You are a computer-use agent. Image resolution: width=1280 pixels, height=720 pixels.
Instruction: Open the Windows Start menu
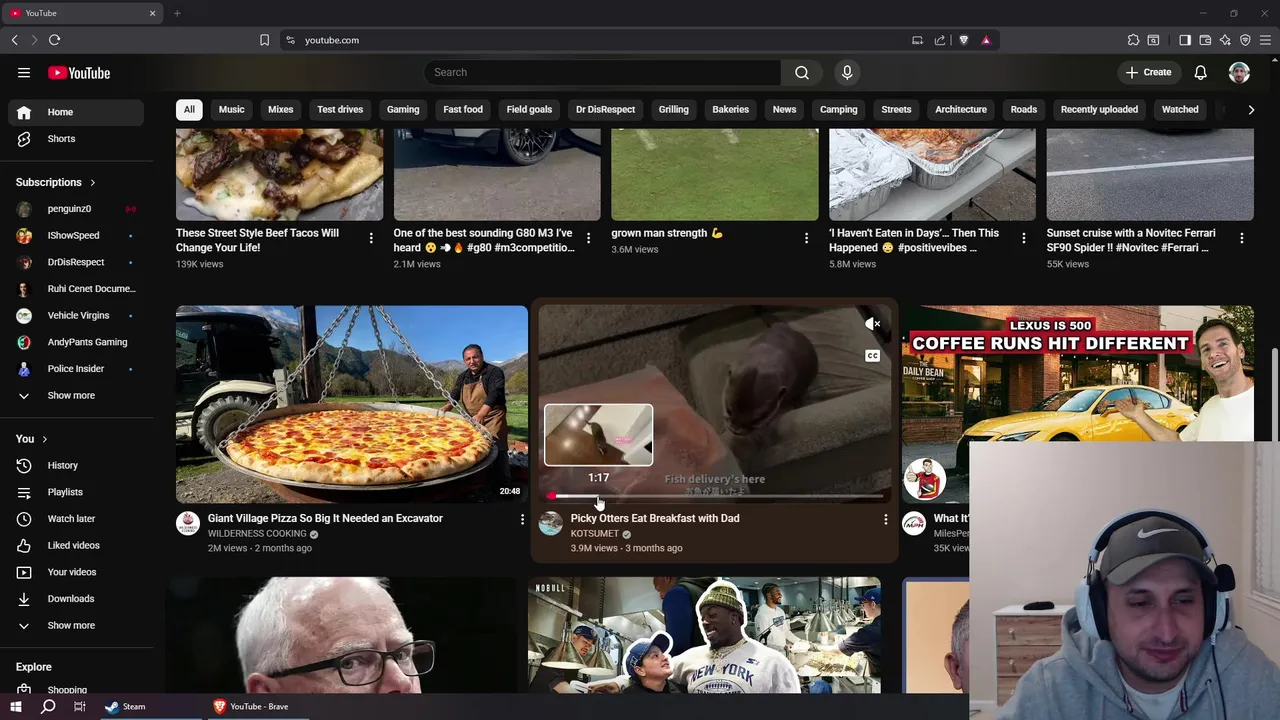(x=16, y=706)
